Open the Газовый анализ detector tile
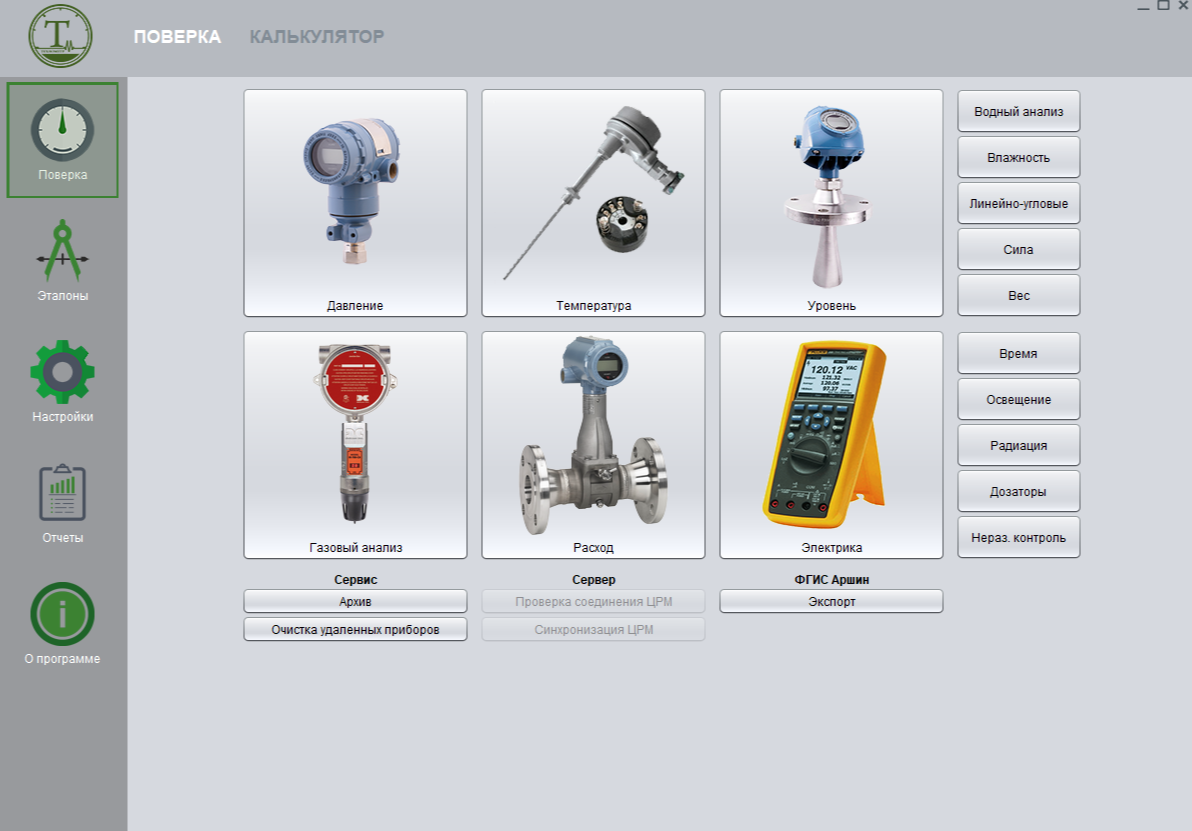 click(355, 445)
